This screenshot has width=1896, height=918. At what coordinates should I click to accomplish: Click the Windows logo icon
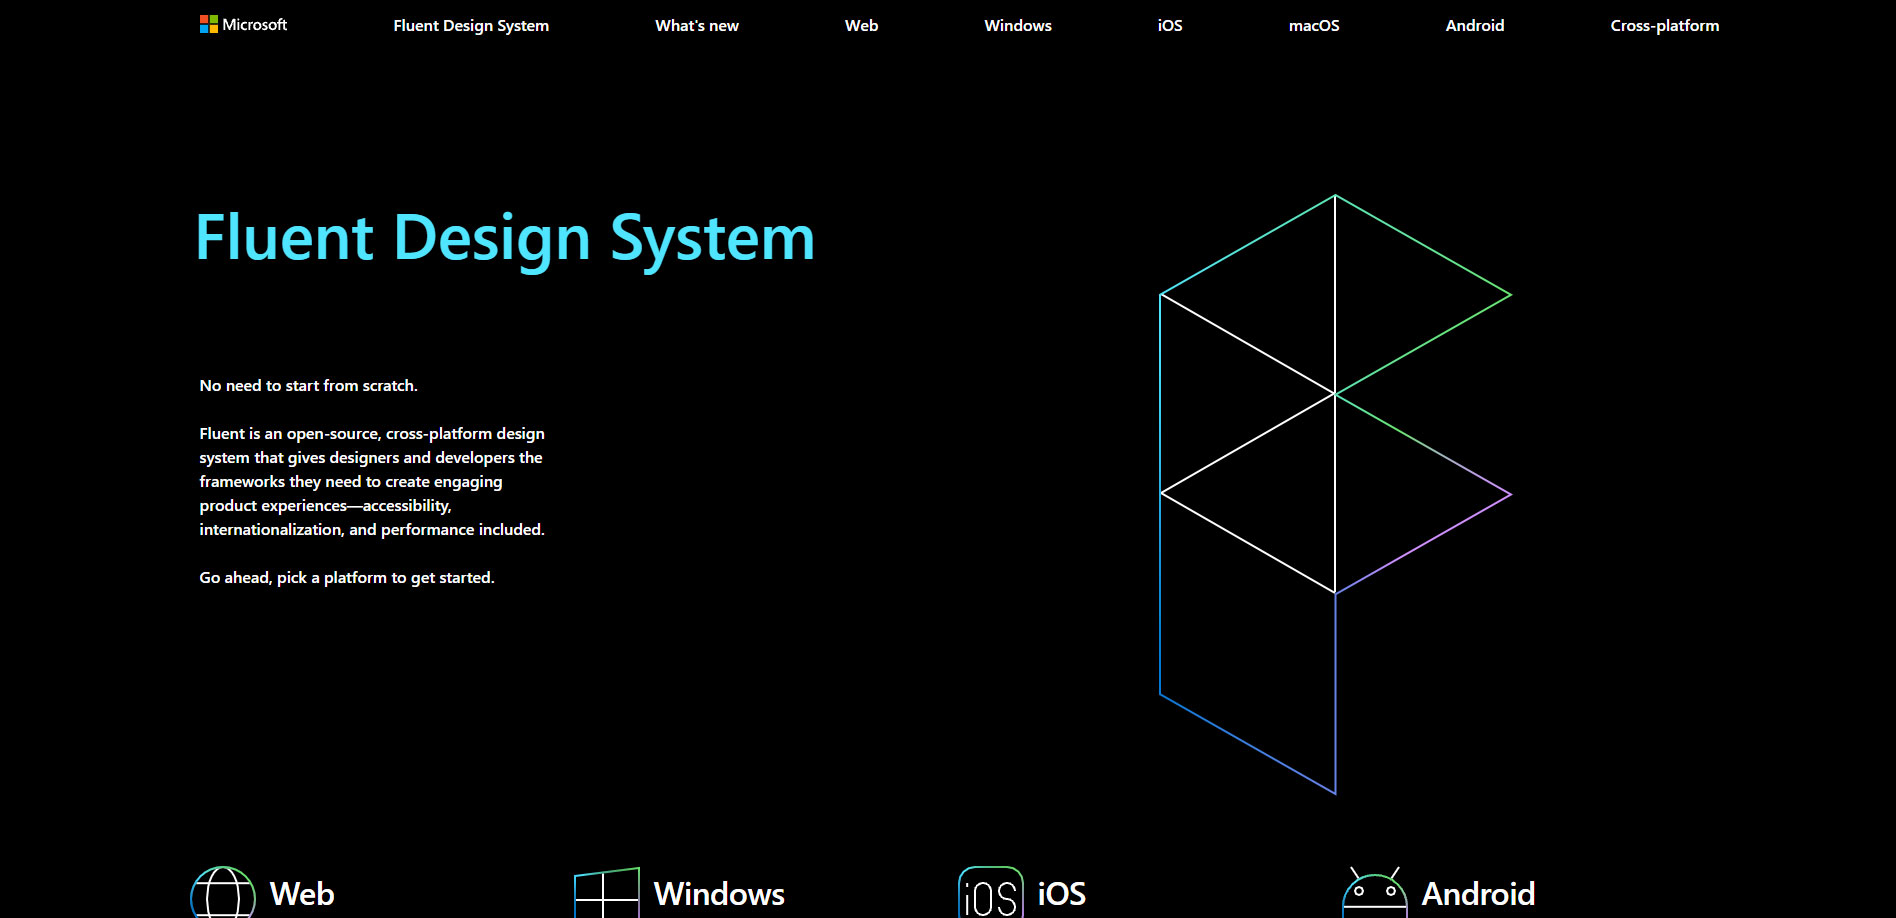(x=607, y=893)
